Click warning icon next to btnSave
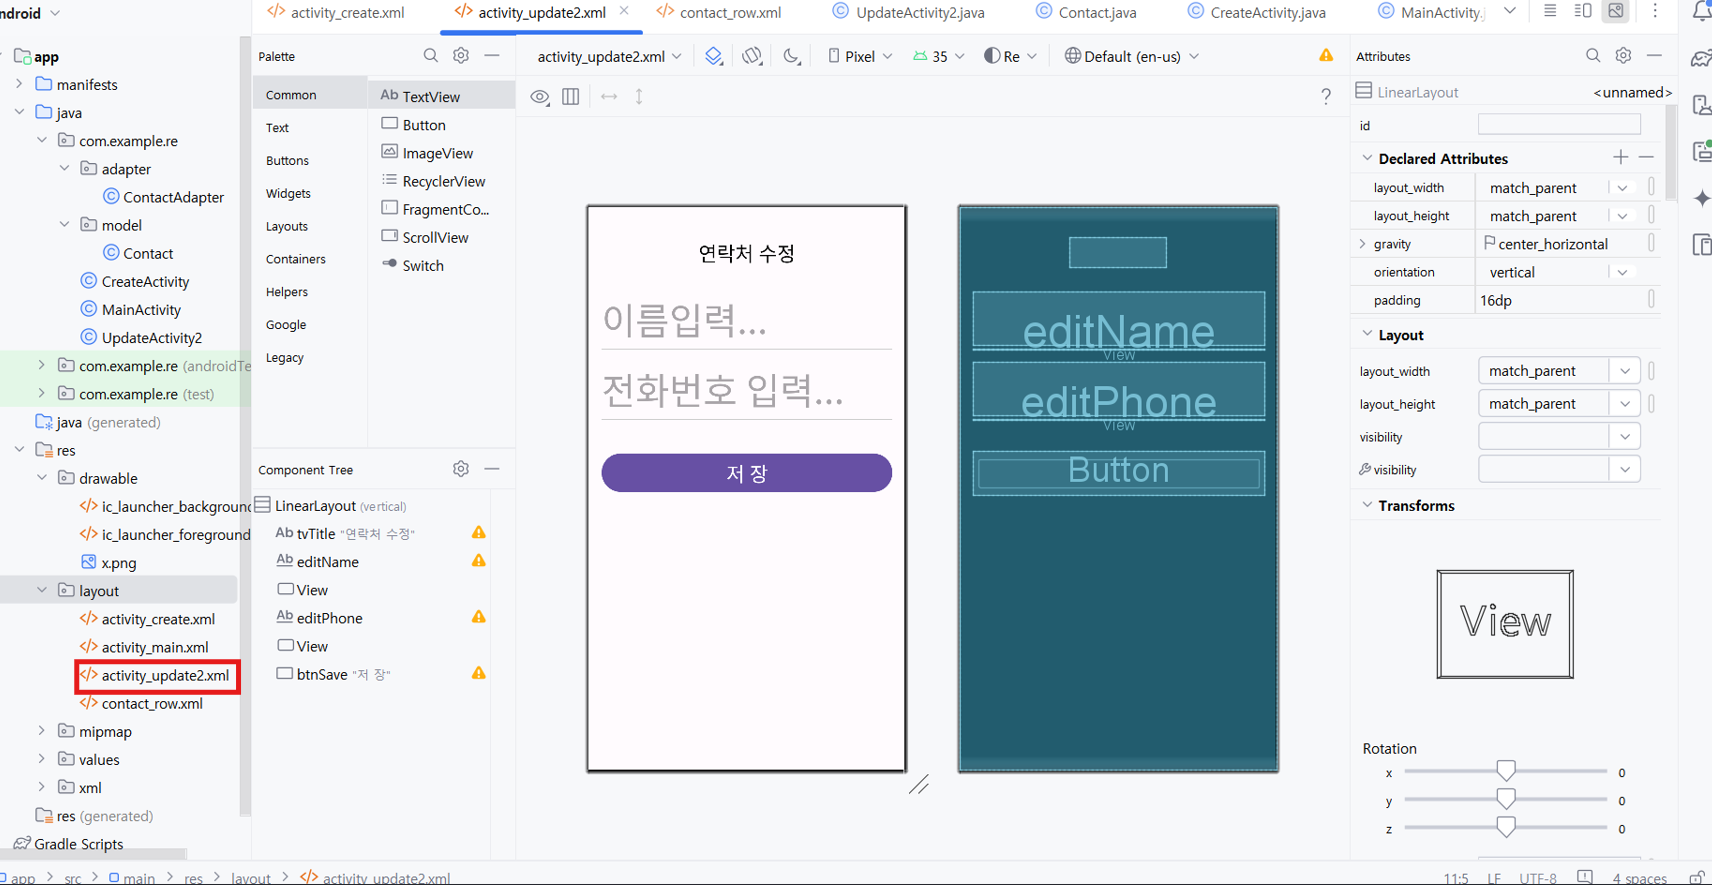 coord(479,673)
